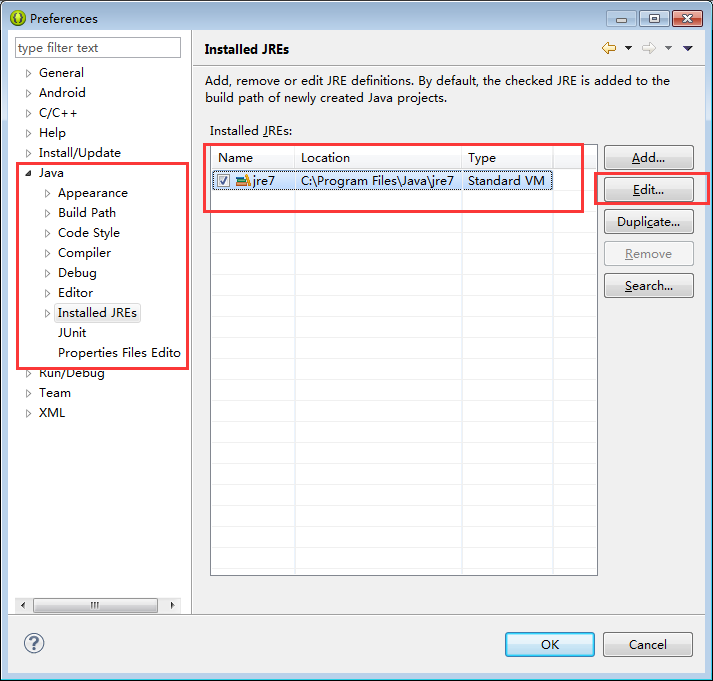
Task: Click the tree horizontal scrollbar thumb
Action: point(95,606)
